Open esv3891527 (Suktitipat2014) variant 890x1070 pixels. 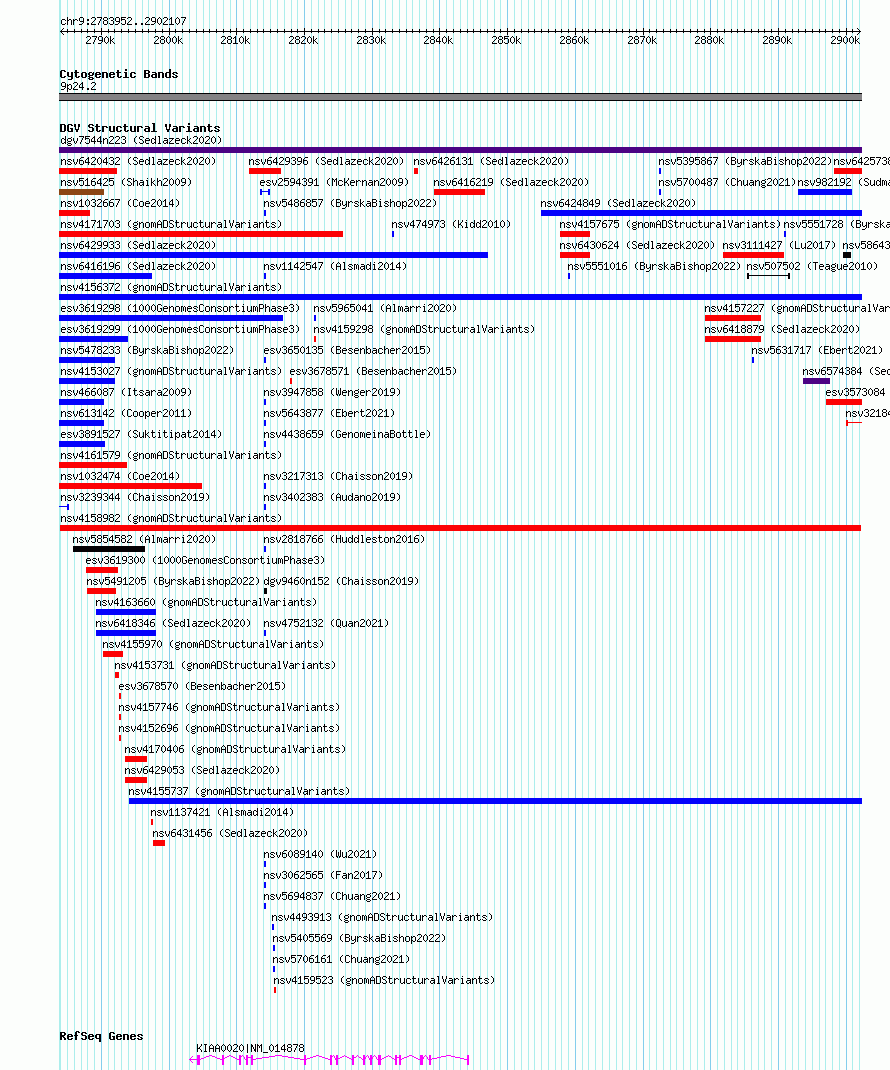point(141,434)
